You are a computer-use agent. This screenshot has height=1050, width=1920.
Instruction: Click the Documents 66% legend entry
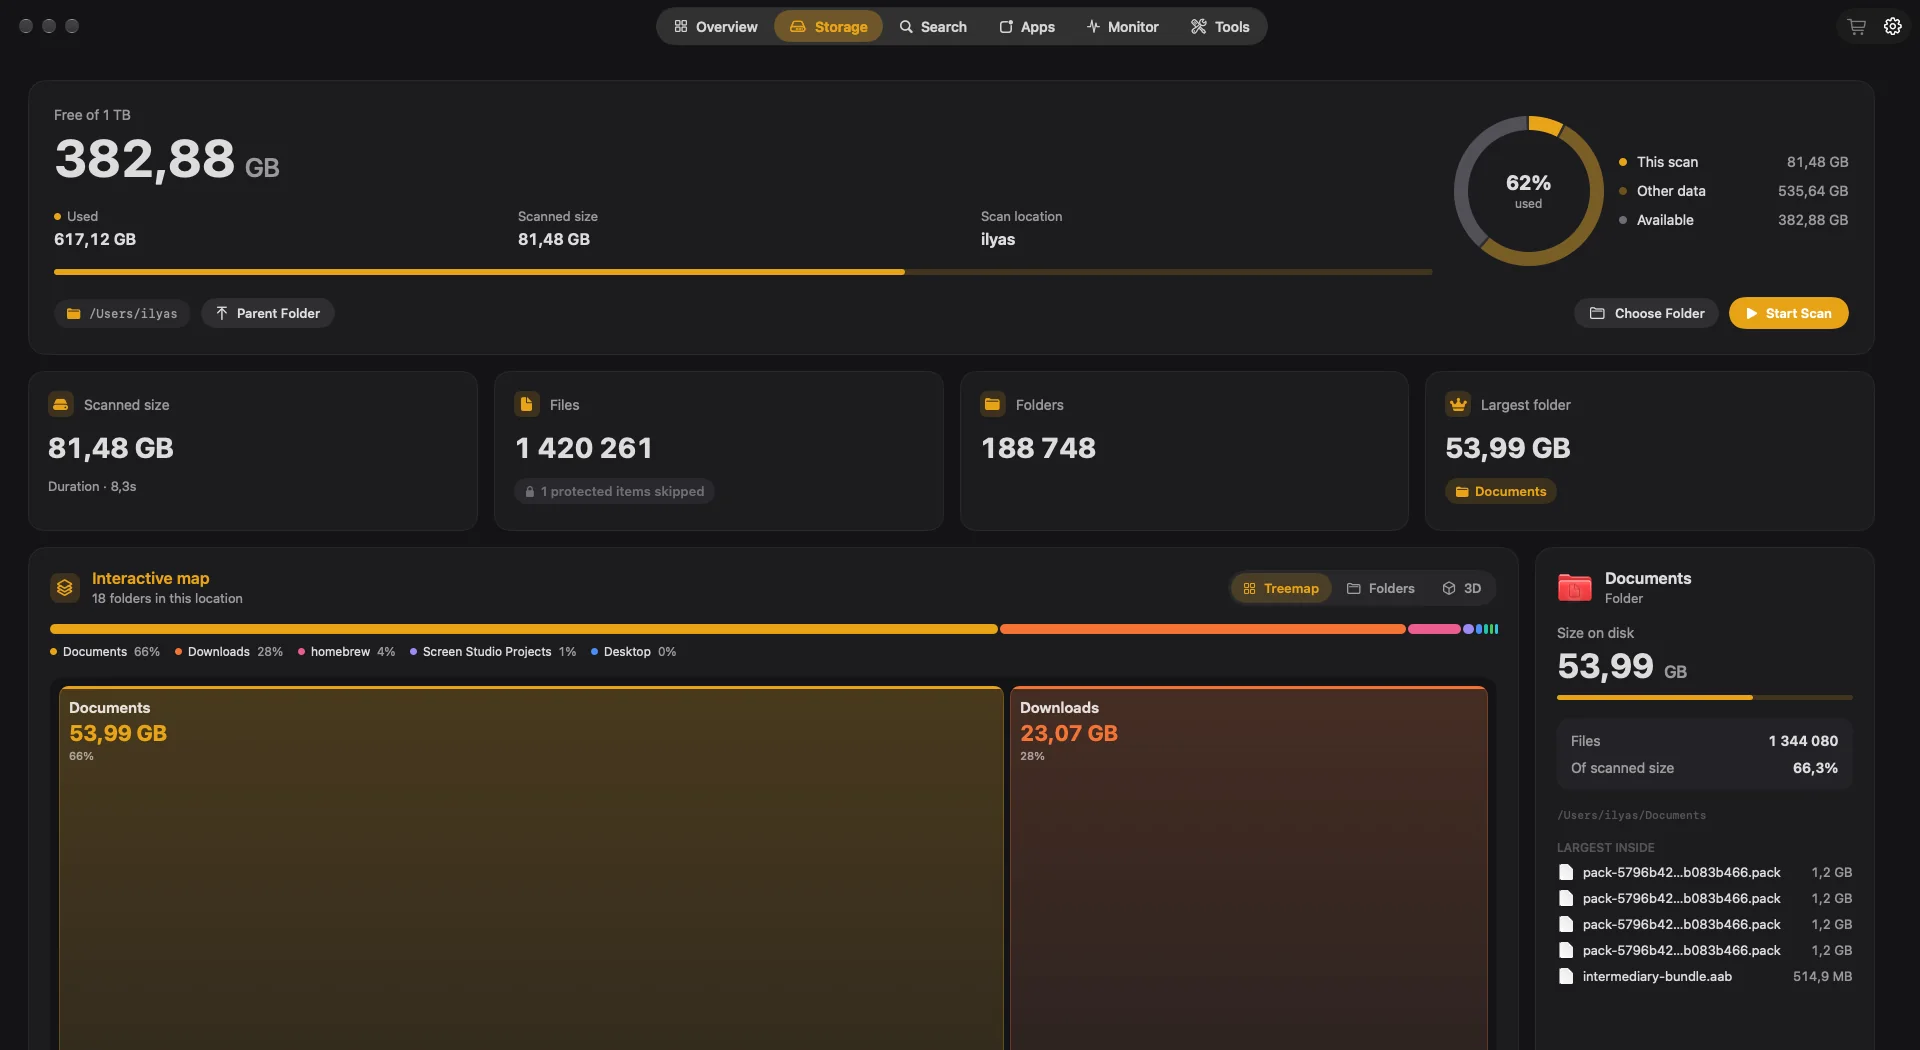pyautogui.click(x=105, y=651)
